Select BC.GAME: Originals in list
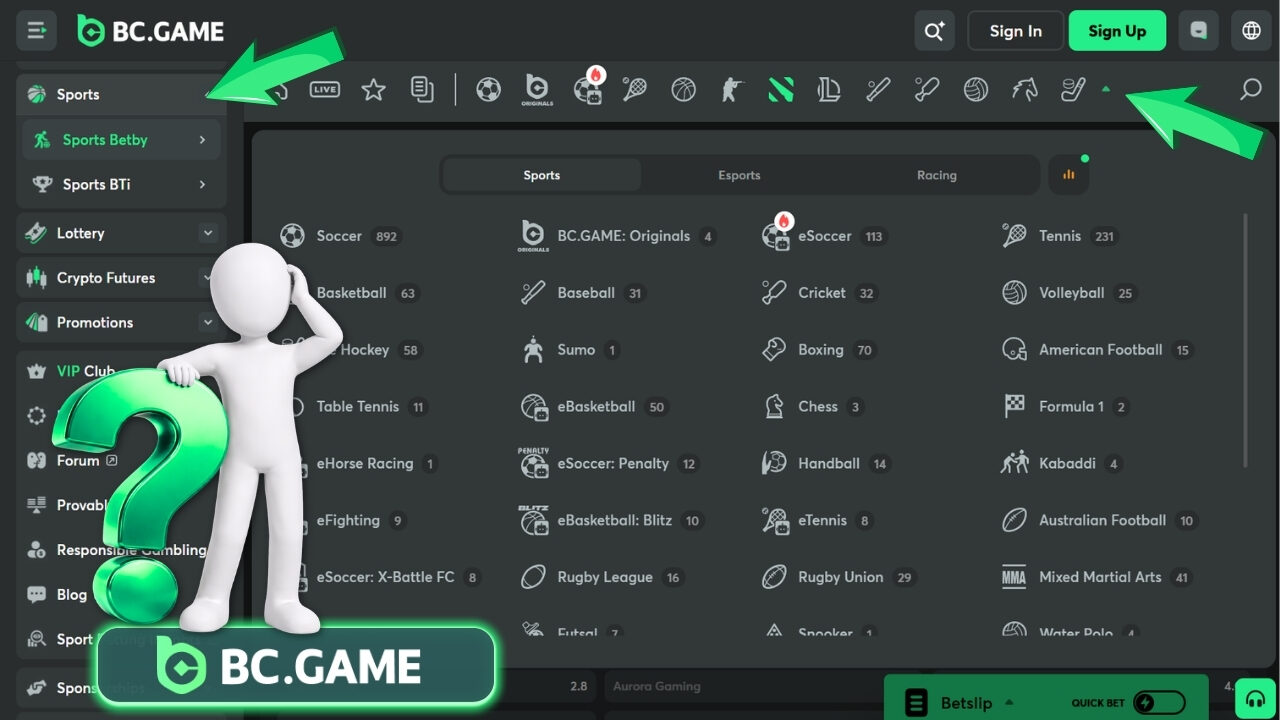This screenshot has width=1280, height=720. pos(619,236)
